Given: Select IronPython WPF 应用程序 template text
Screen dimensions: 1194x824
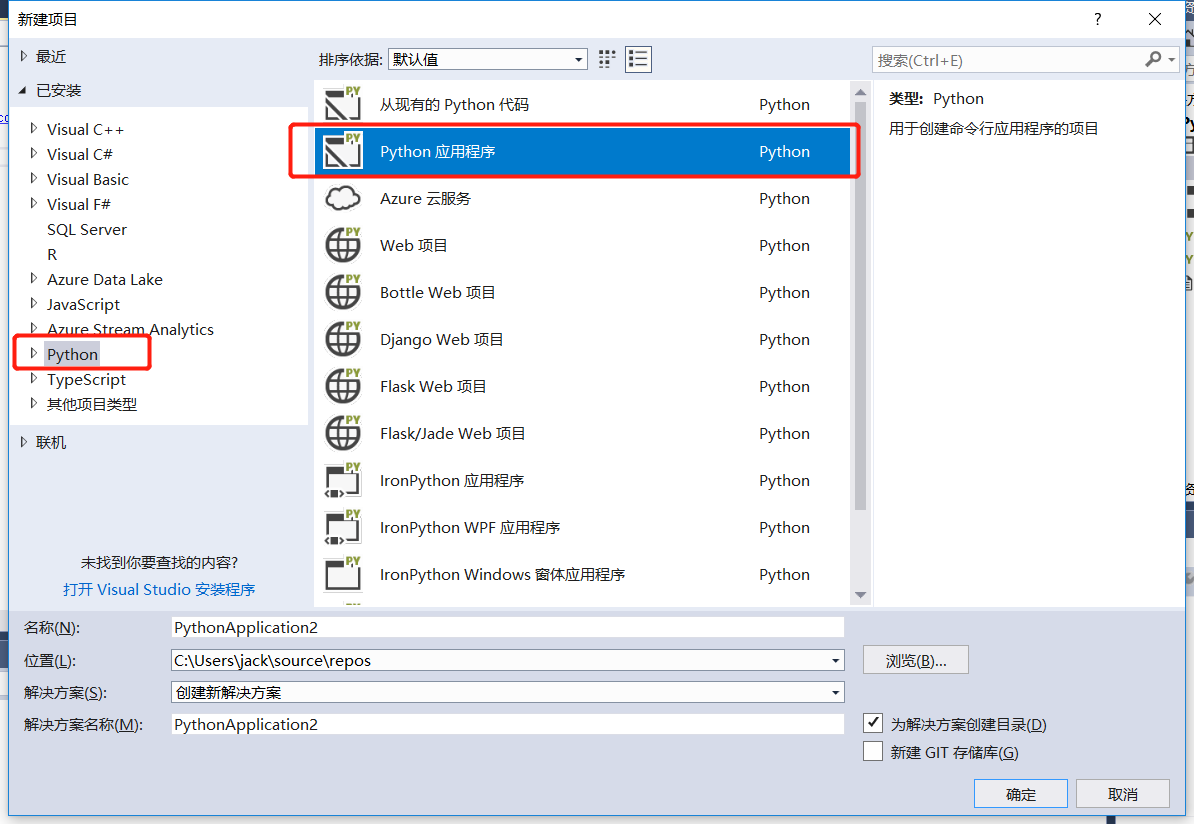Looking at the screenshot, I should pos(470,528).
